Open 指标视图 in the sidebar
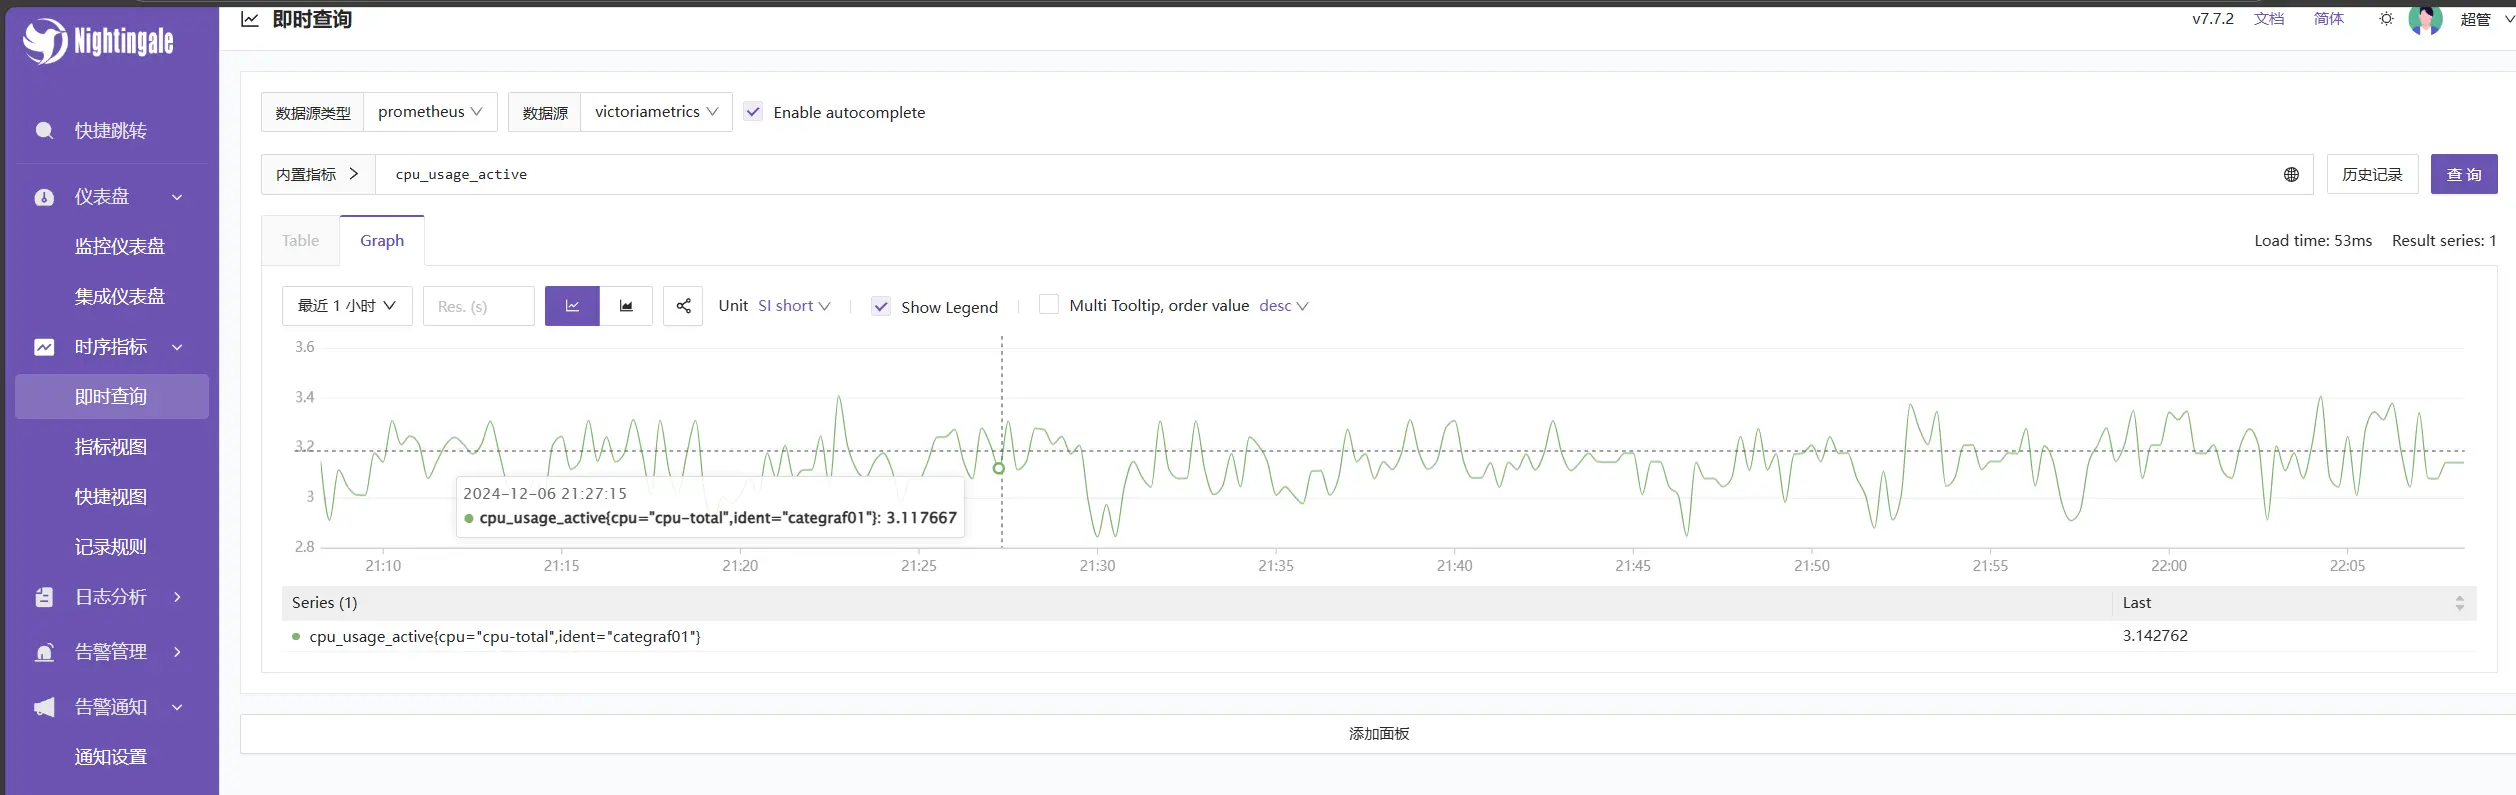This screenshot has width=2516, height=795. coord(111,447)
